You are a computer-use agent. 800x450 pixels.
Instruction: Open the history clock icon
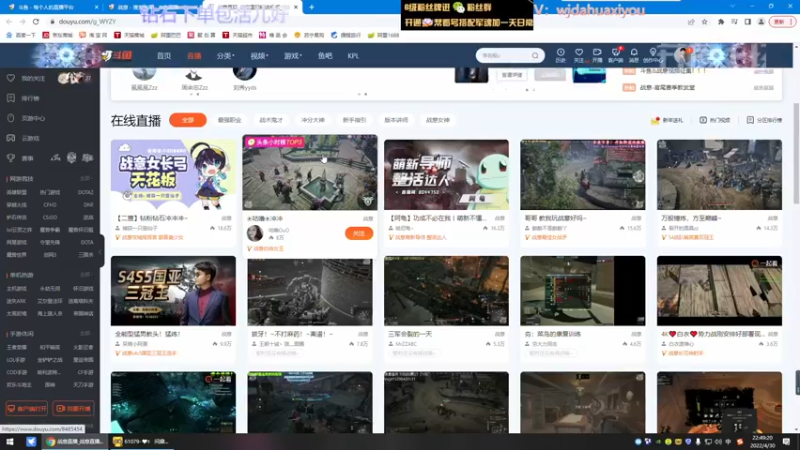coord(560,55)
